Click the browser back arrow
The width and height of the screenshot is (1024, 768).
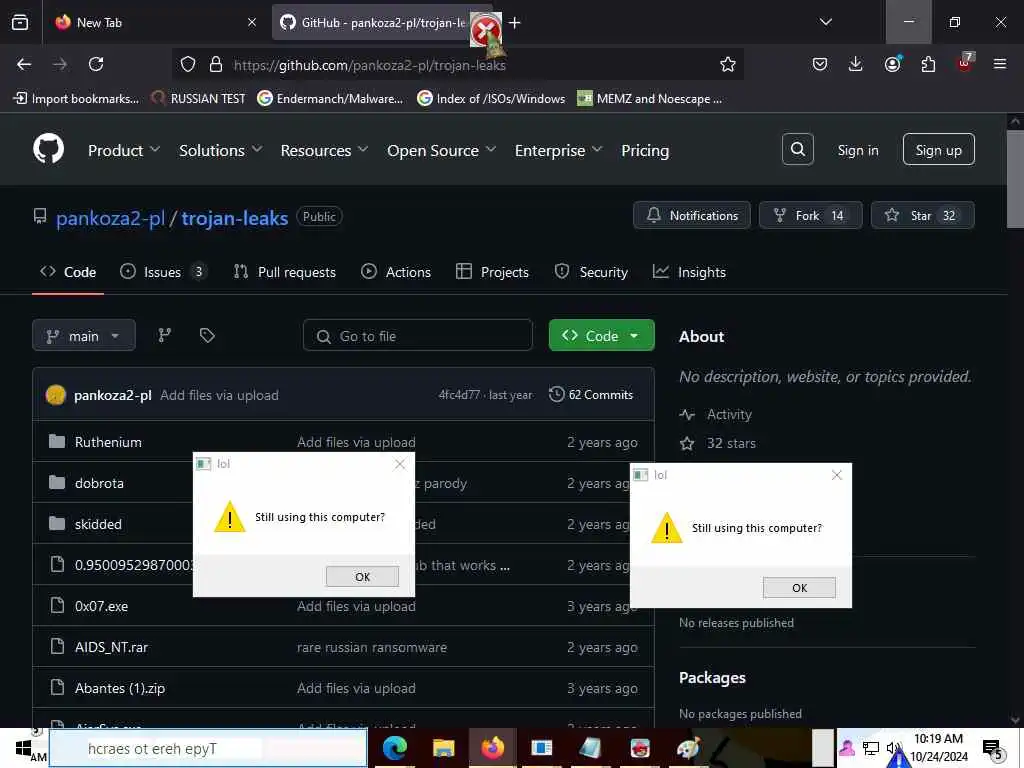[24, 64]
